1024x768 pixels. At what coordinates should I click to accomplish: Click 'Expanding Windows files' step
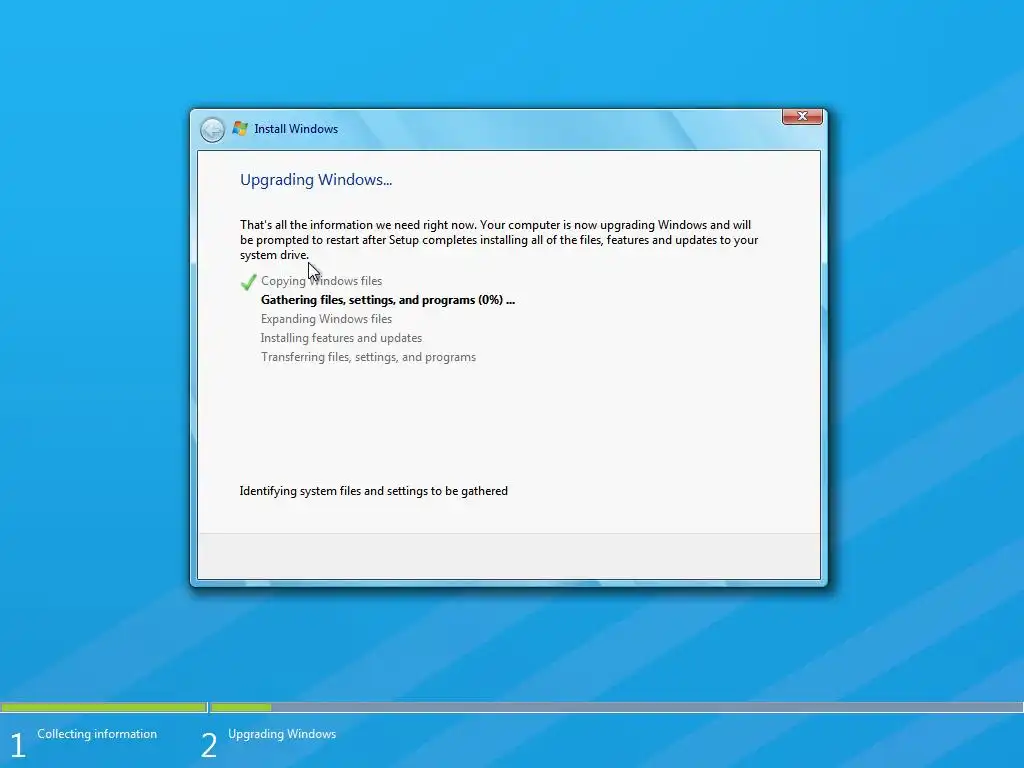click(327, 319)
